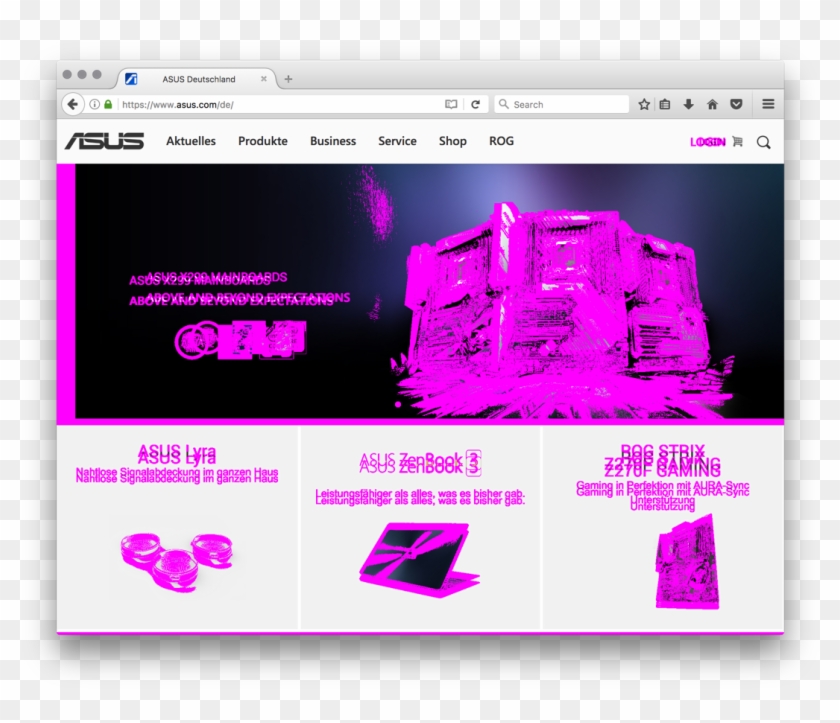The image size is (840, 723).
Task: Reload the page with the refresh icon
Action: 475,104
